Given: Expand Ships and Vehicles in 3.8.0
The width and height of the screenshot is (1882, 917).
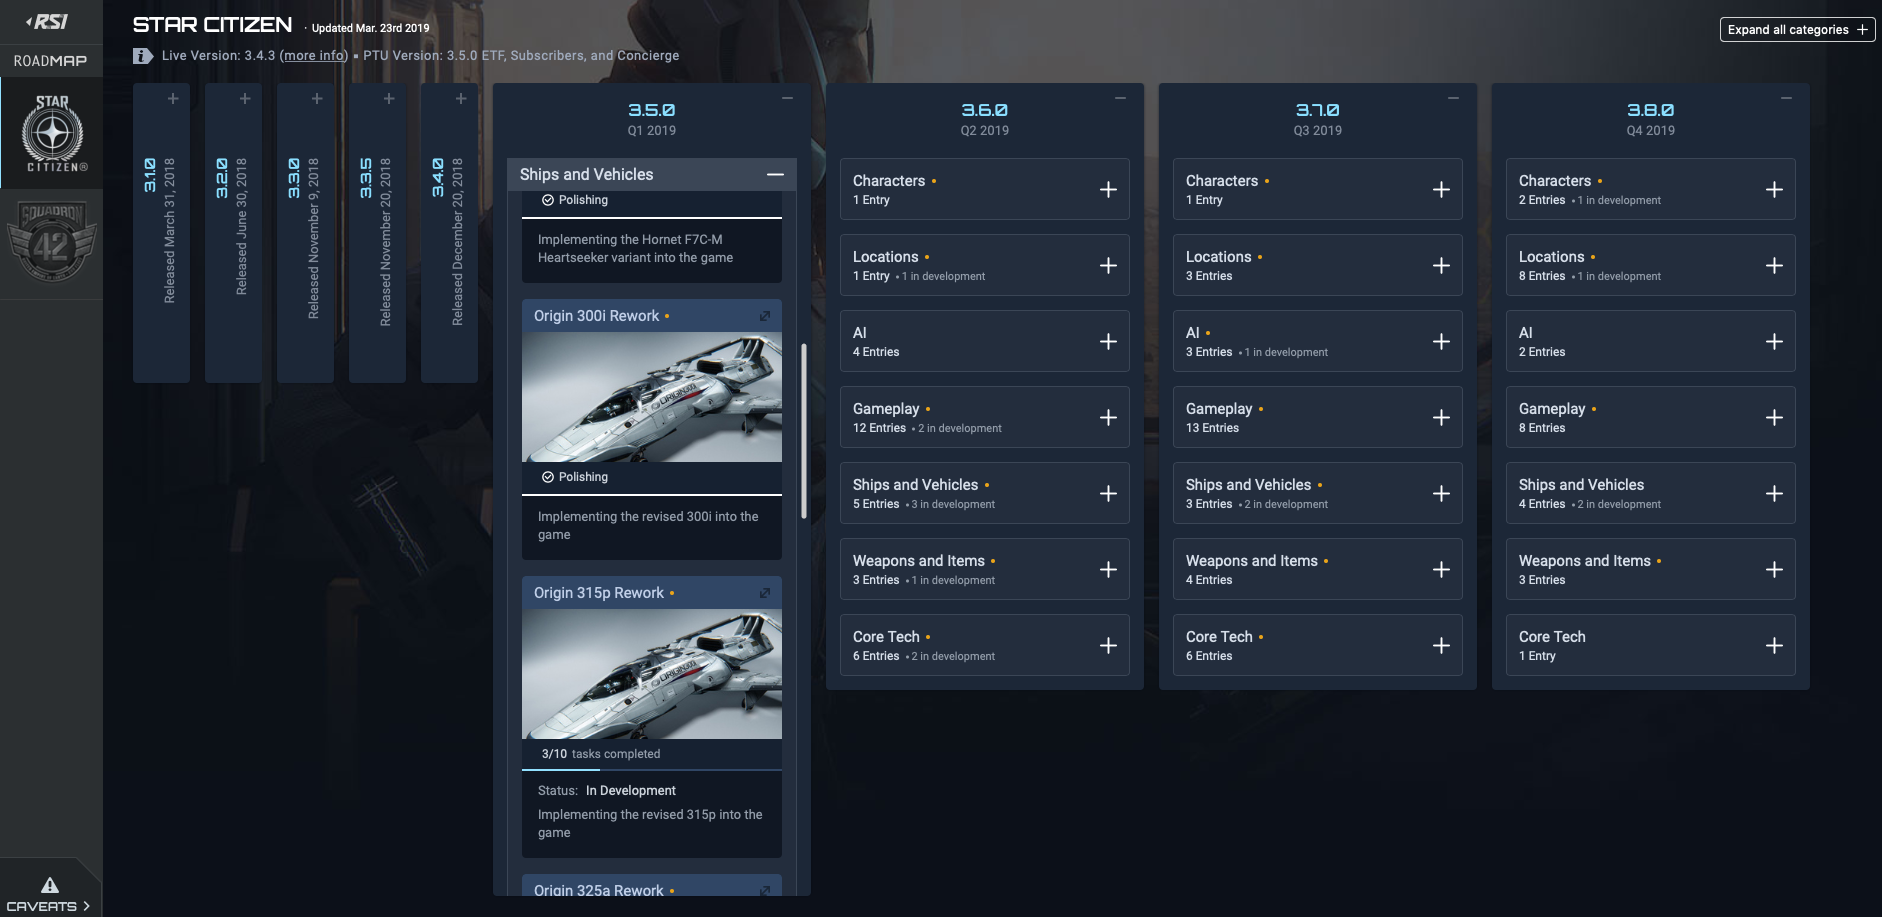Looking at the screenshot, I should click(1774, 494).
